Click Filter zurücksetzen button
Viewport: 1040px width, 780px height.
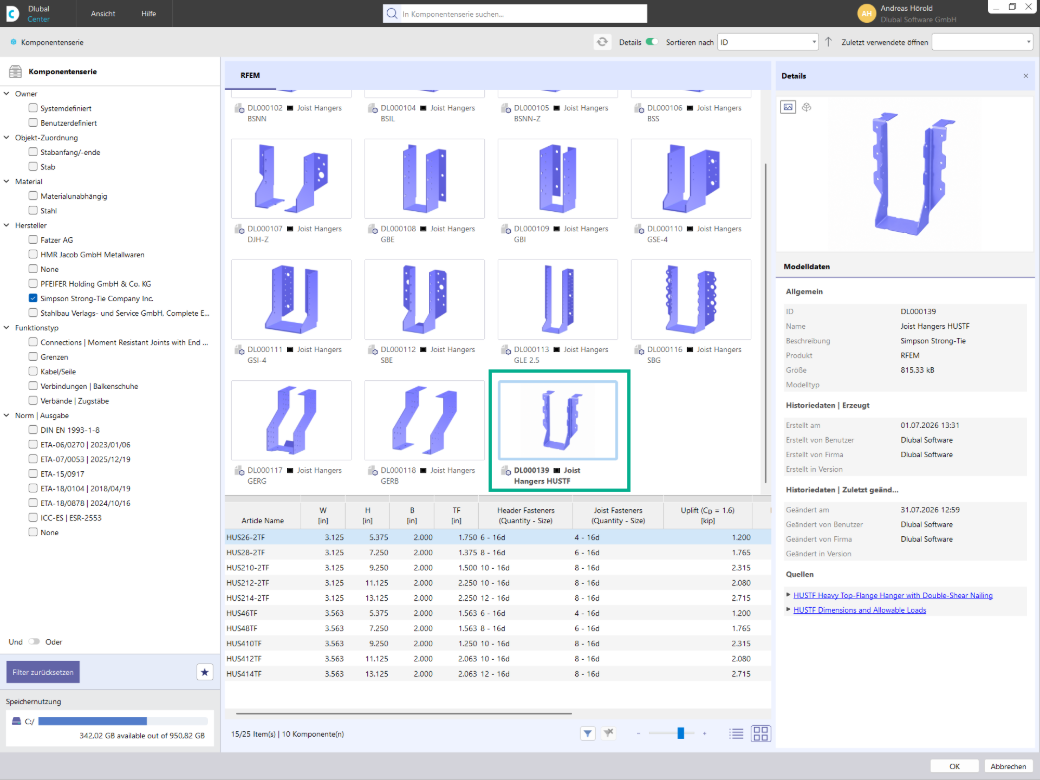(43, 672)
